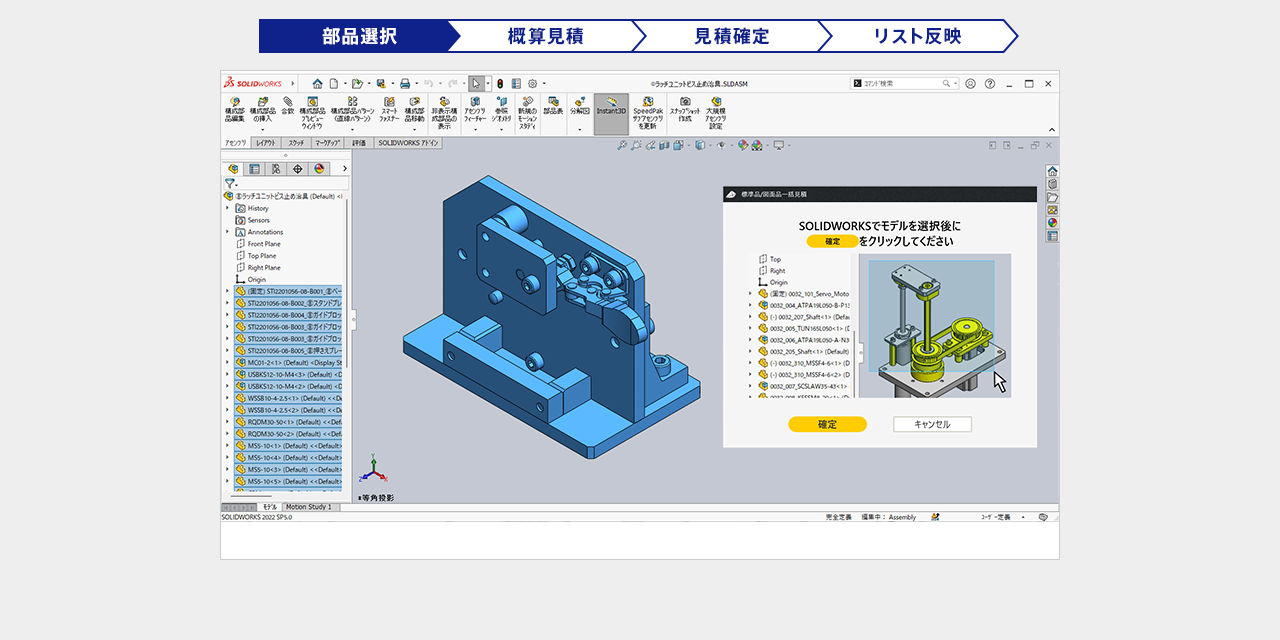Expand the Annotations tree node

[228, 232]
